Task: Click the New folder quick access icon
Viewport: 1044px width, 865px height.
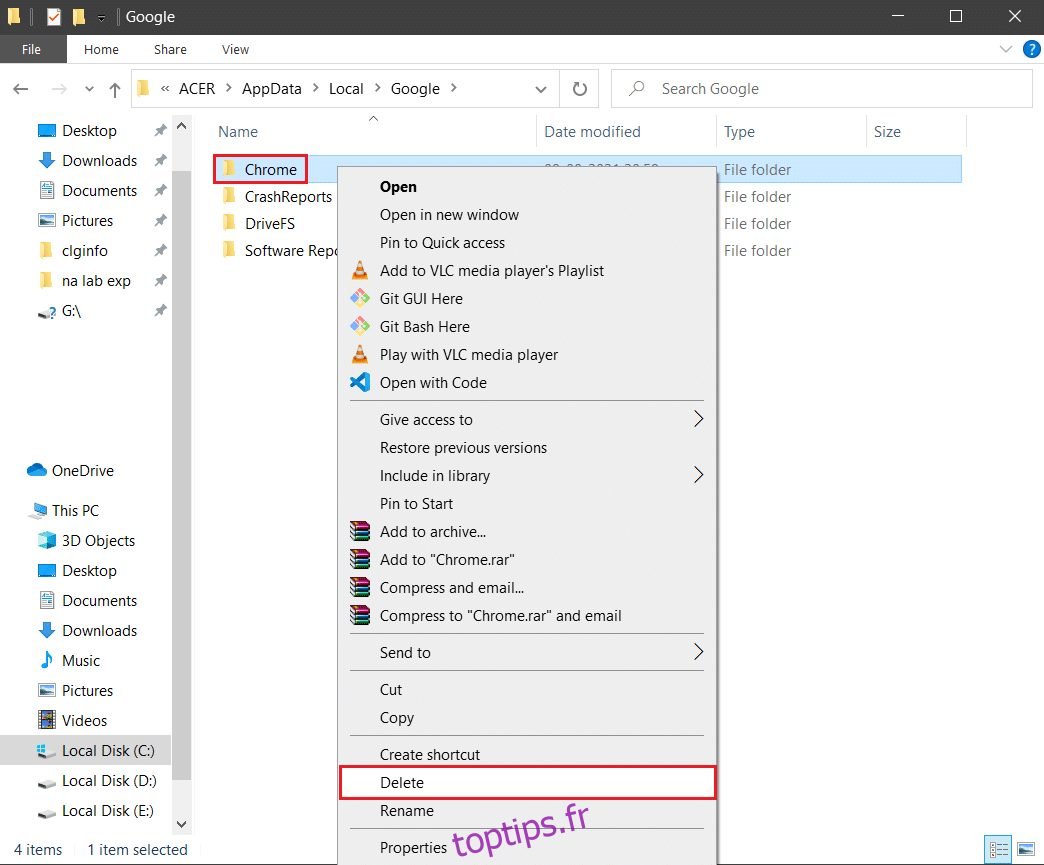Action: click(x=79, y=17)
